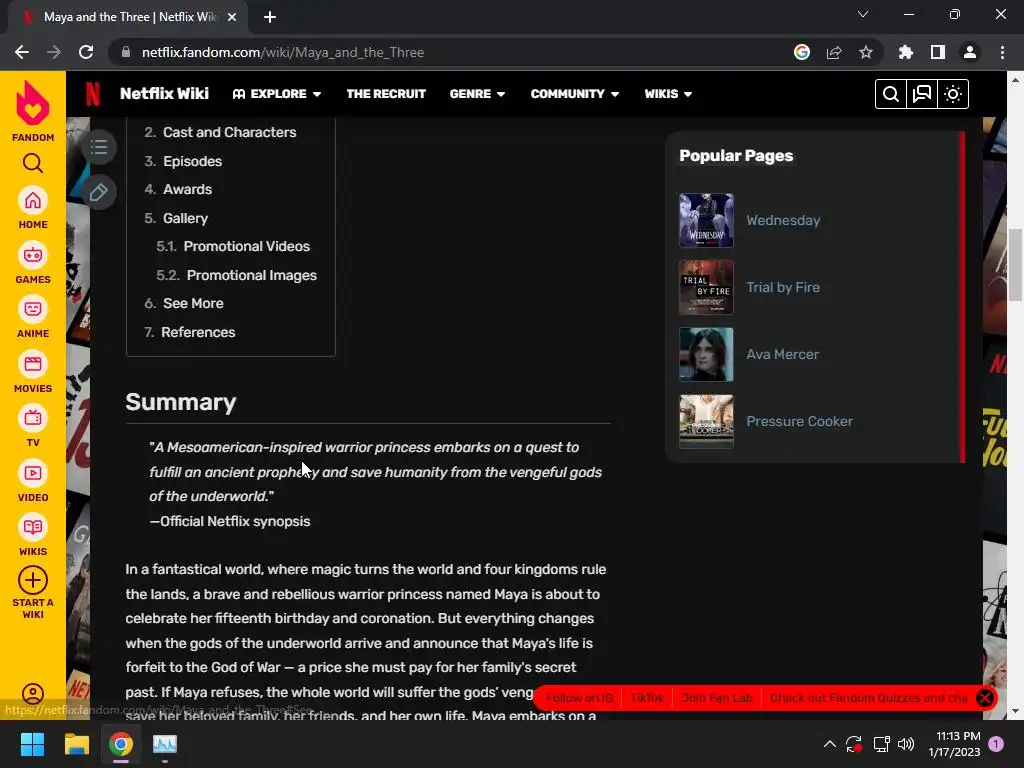The image size is (1024, 768).
Task: Click Join Fan Lab banner link
Action: [x=716, y=698]
